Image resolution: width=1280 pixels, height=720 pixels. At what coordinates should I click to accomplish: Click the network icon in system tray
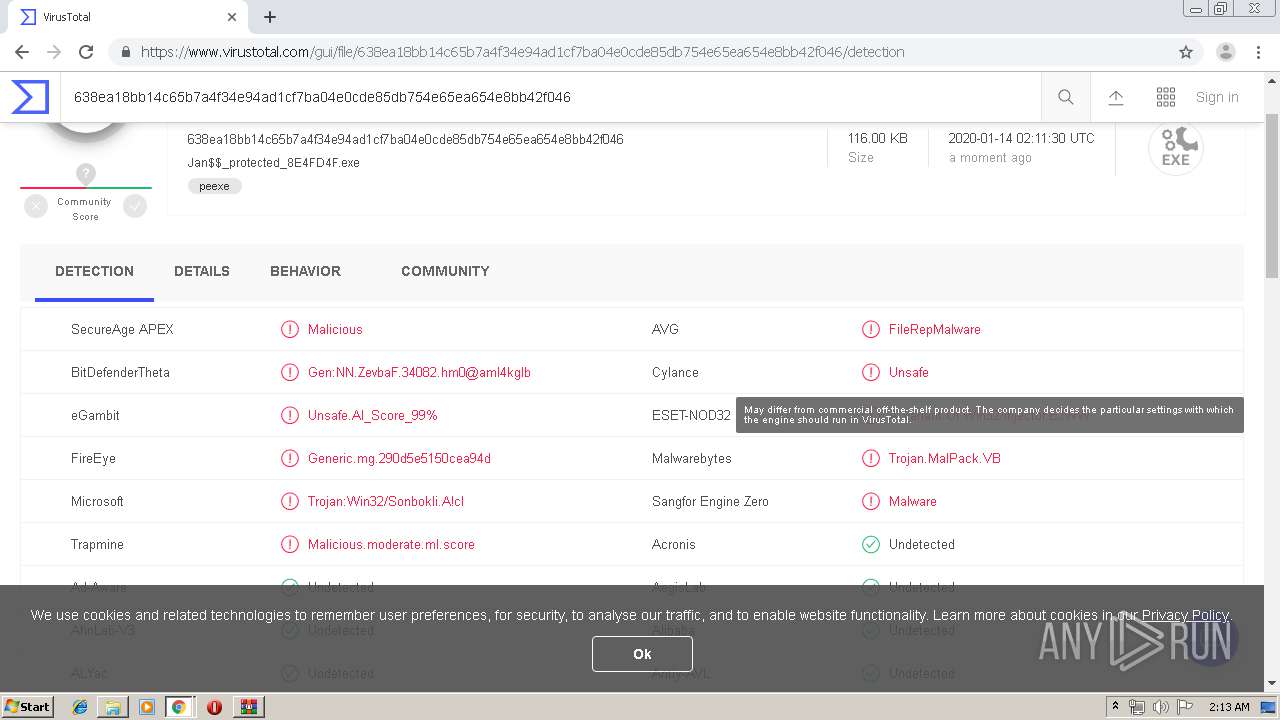1137,707
